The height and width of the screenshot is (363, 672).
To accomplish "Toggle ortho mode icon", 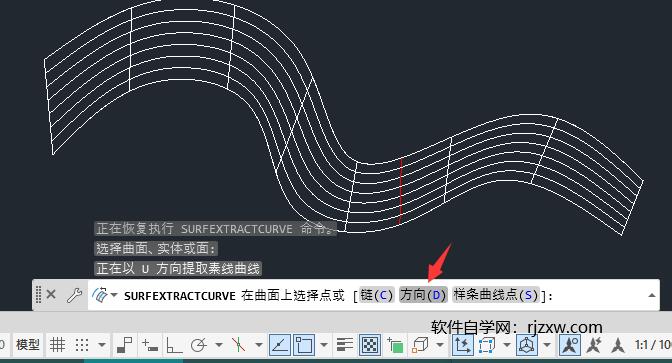I will pyautogui.click(x=174, y=345).
